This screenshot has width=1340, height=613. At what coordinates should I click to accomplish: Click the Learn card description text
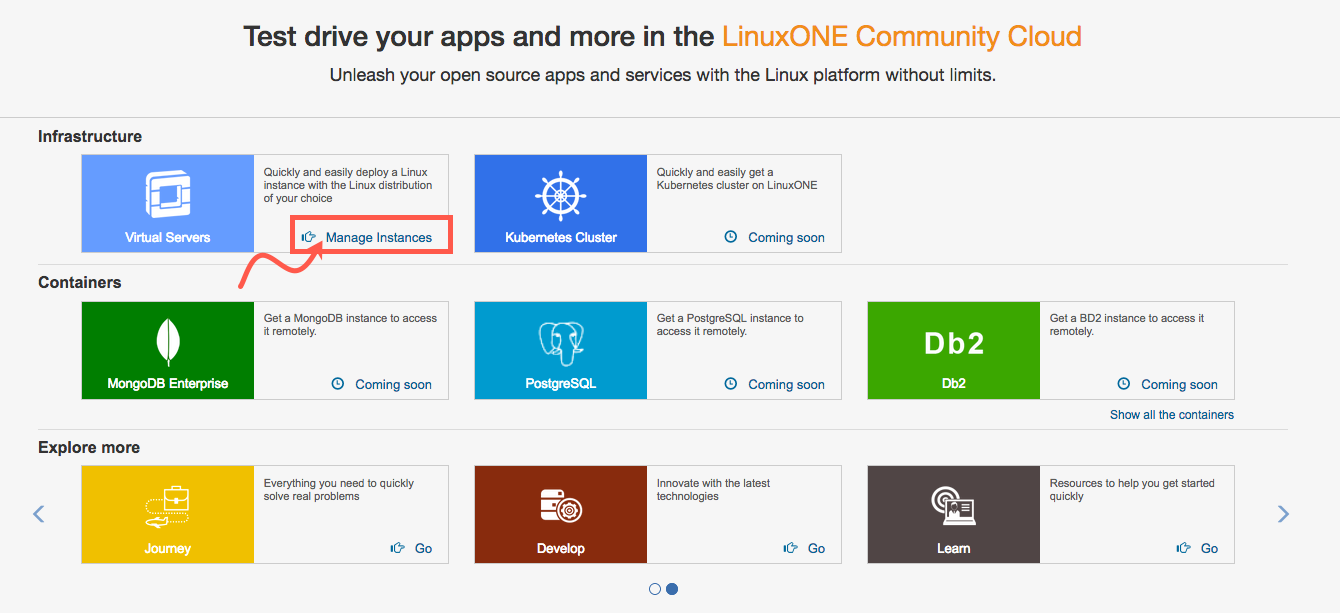(x=1132, y=490)
